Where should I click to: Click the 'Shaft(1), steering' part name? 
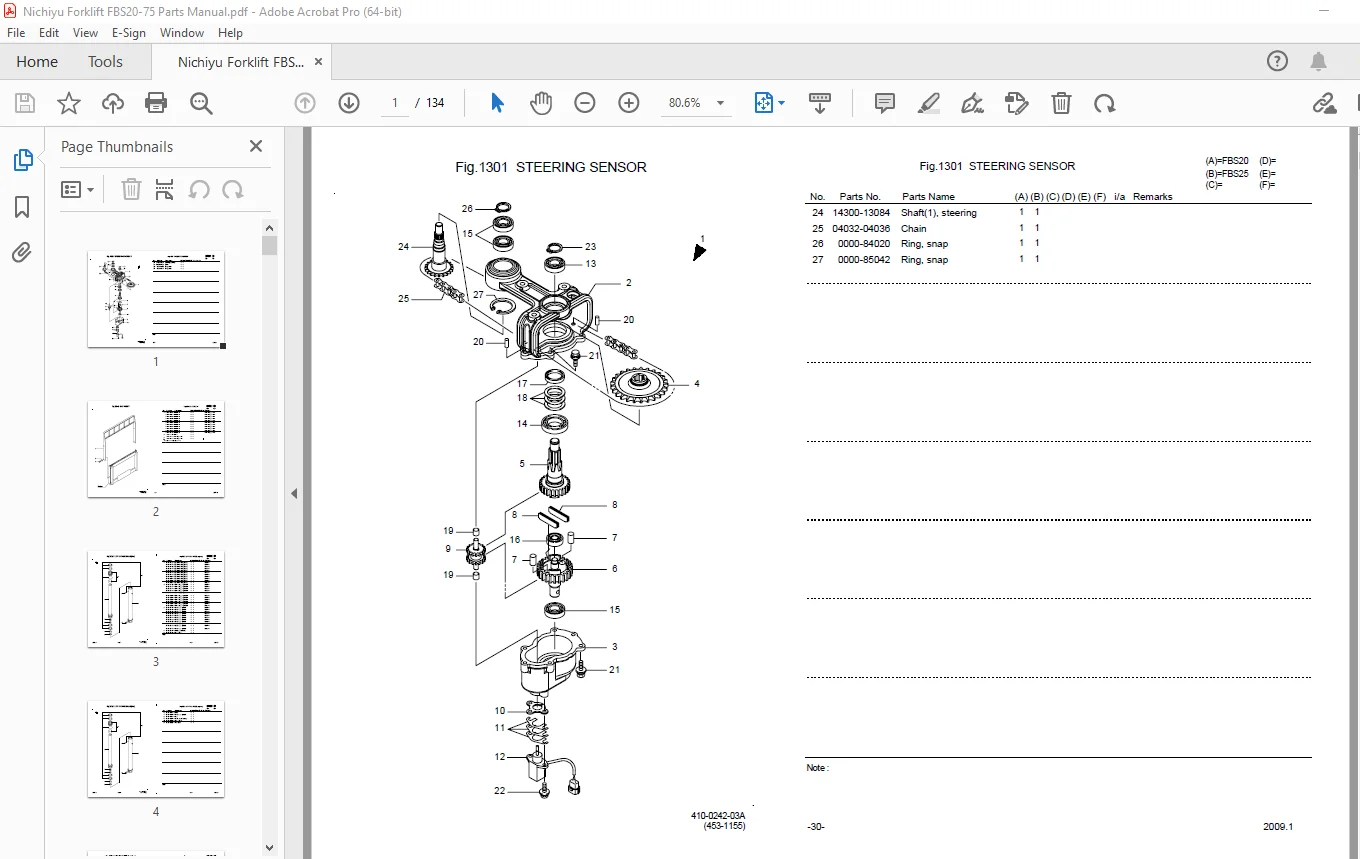[x=939, y=213]
